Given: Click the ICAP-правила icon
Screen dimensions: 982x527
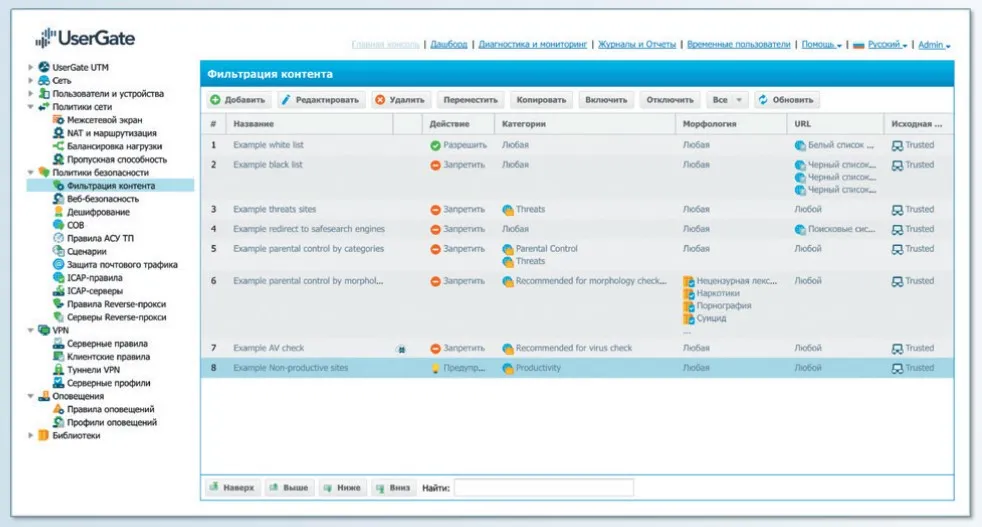Looking at the screenshot, I should coord(58,278).
